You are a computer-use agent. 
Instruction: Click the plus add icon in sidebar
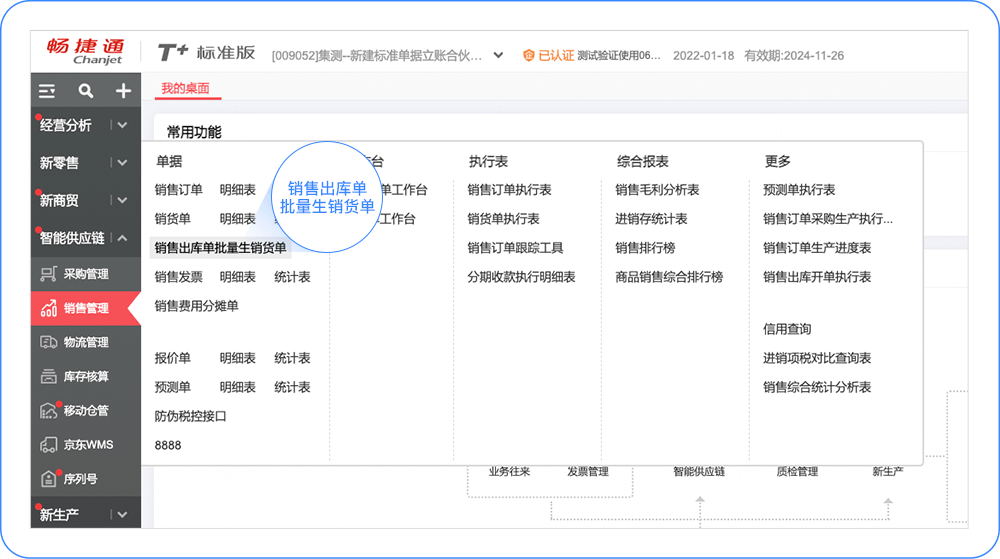click(123, 91)
